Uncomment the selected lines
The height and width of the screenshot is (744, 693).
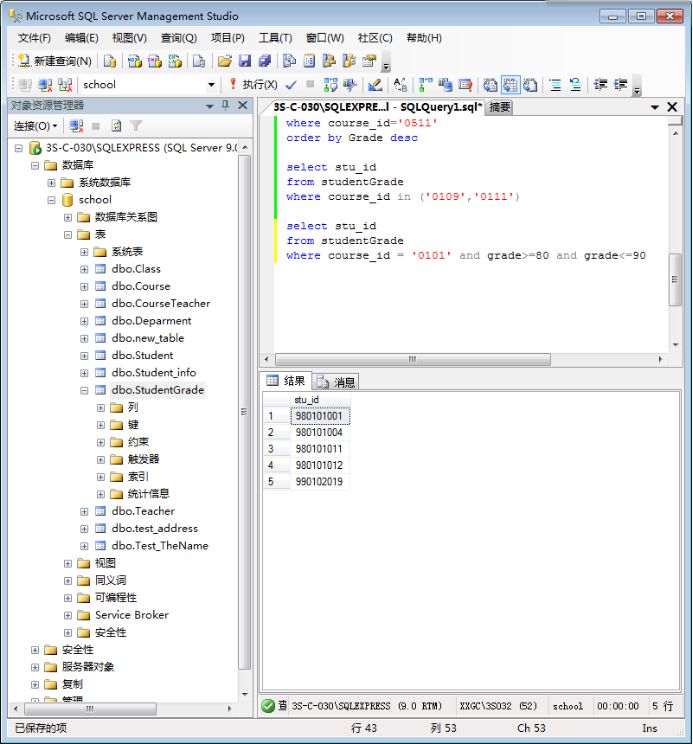coord(575,85)
